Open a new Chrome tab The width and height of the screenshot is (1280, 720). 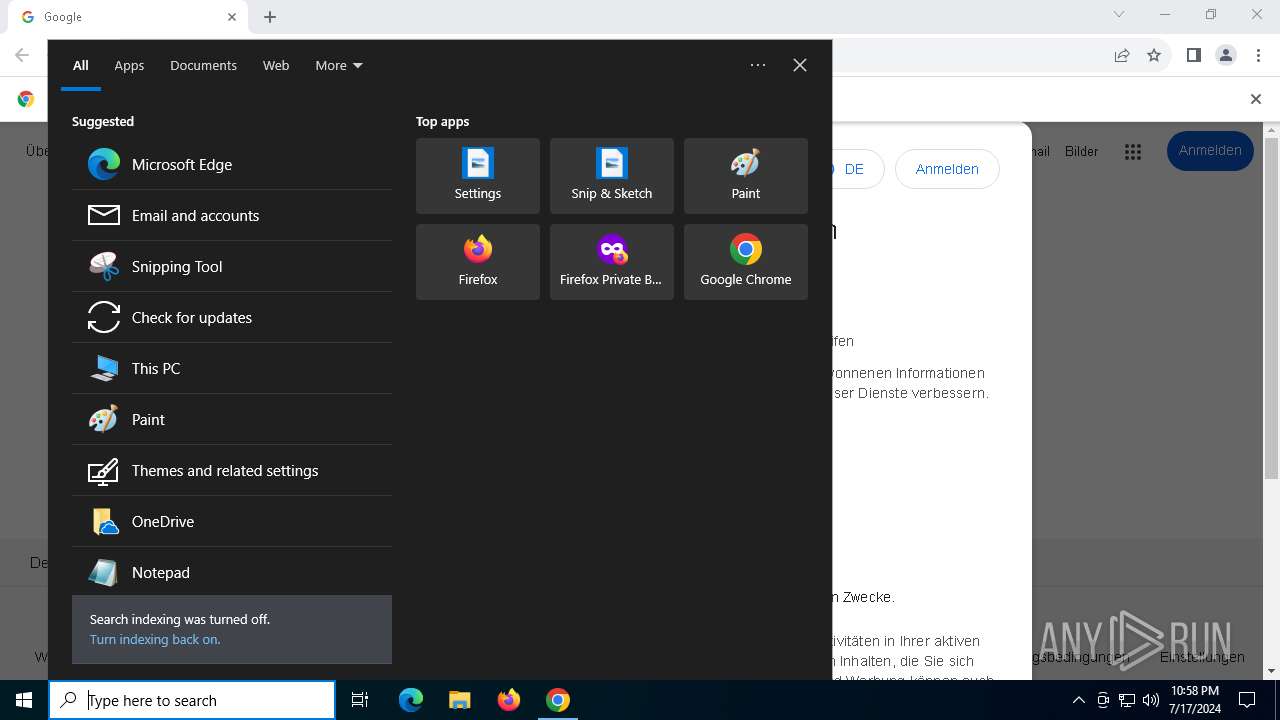(270, 17)
